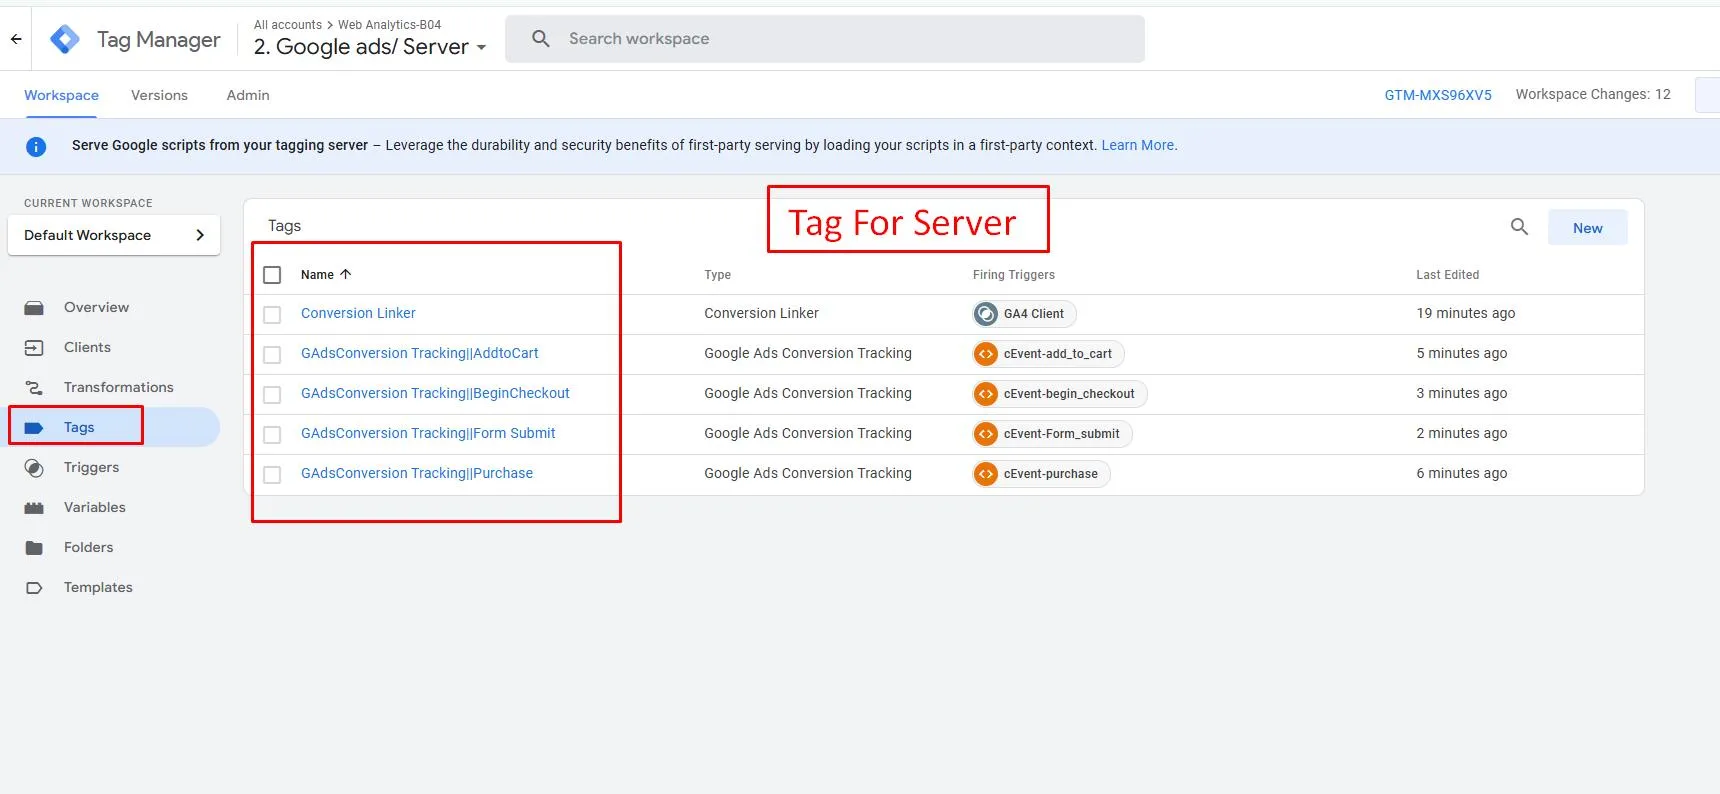The image size is (1720, 794).
Task: Select Tags in the sidebar
Action: (79, 427)
